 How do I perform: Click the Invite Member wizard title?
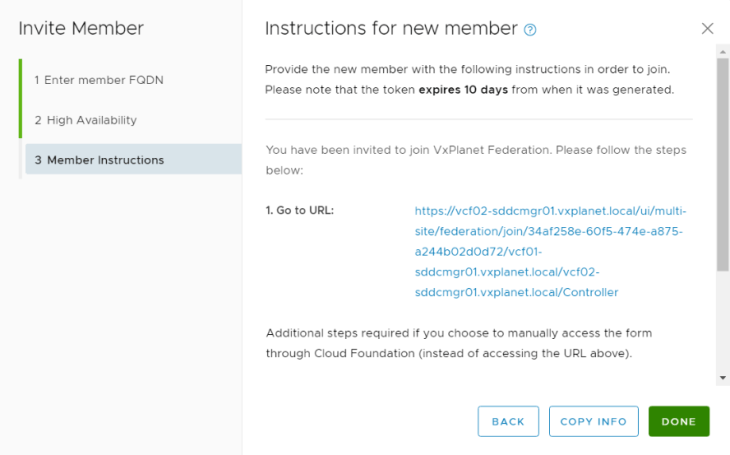pos(81,28)
